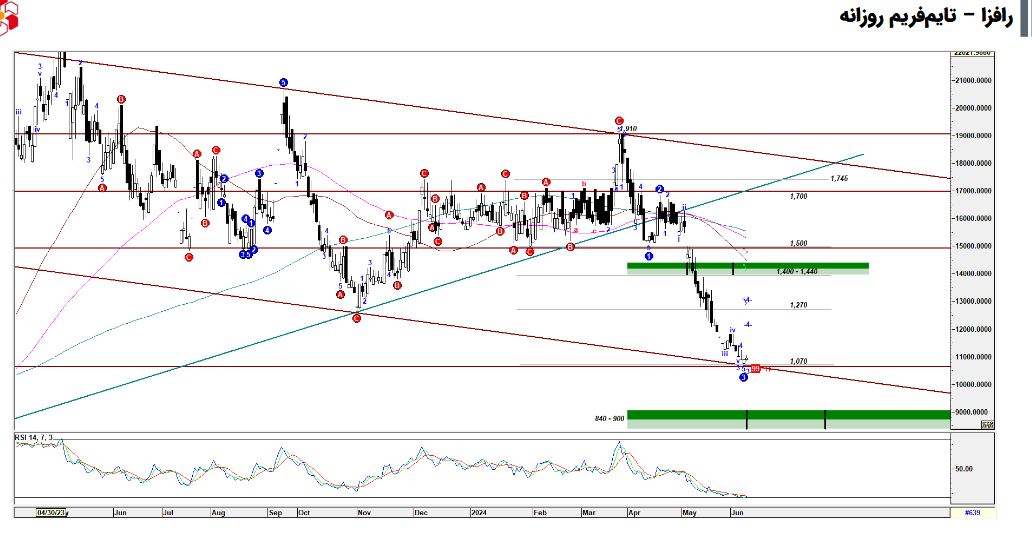Click the 50.00 RSI axis value
Screen dimensions: 1032x542
pyautogui.click(x=964, y=467)
